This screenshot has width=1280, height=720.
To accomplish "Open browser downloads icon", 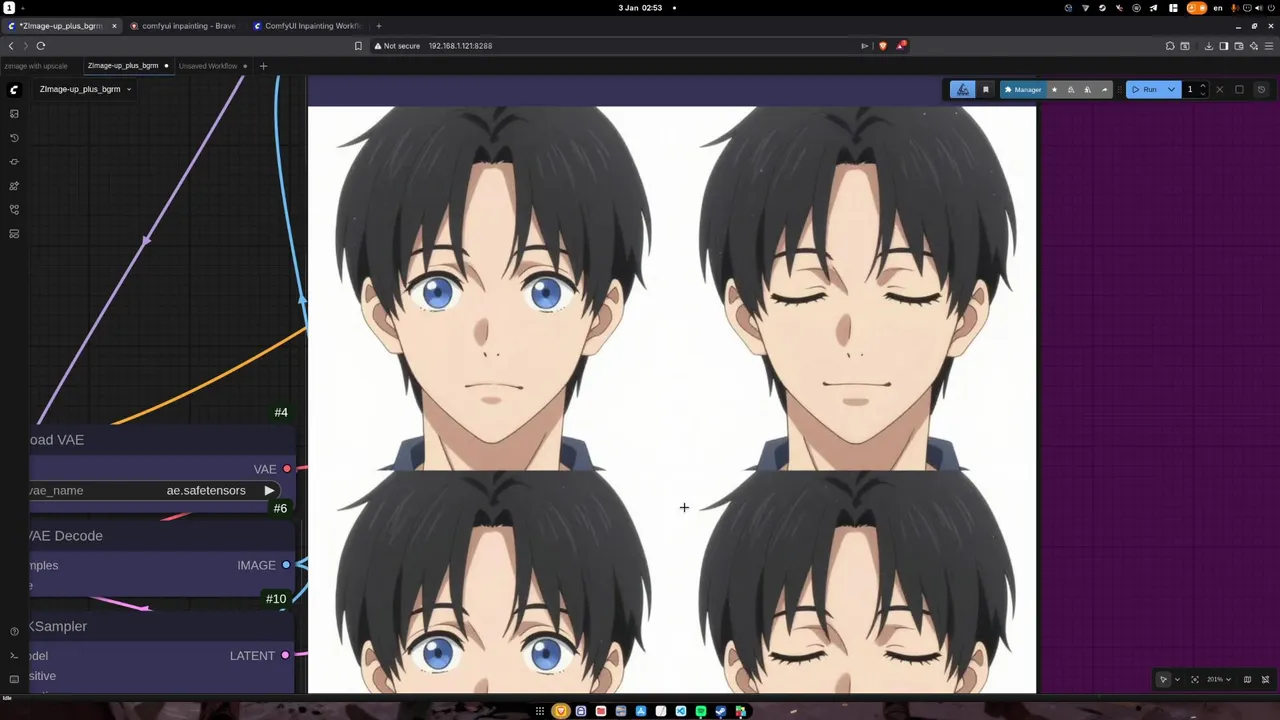I will coord(1209,46).
